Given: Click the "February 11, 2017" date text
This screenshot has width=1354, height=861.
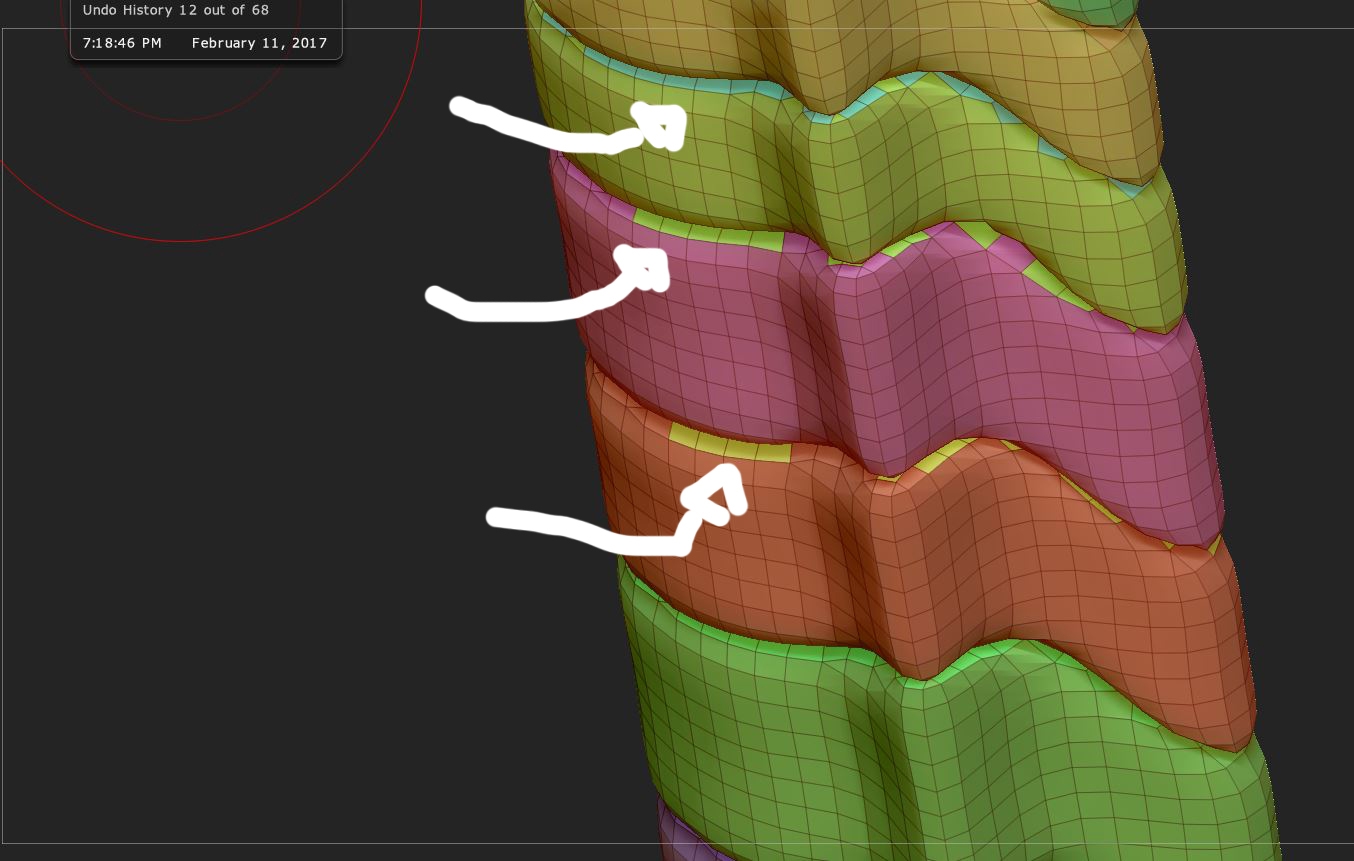Looking at the screenshot, I should [259, 43].
